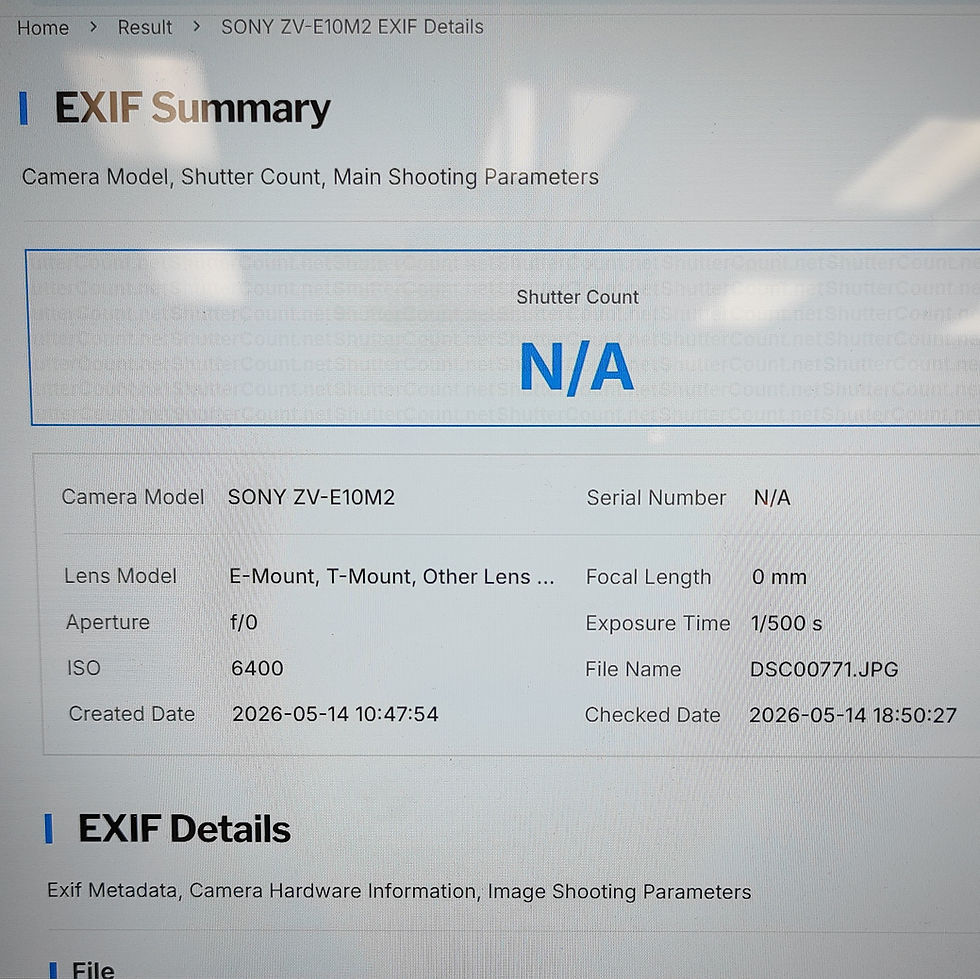This screenshot has width=980, height=979.
Task: Select 'SONY ZV-E10M2 EXIF Details' breadcrumb text
Action: point(352,27)
